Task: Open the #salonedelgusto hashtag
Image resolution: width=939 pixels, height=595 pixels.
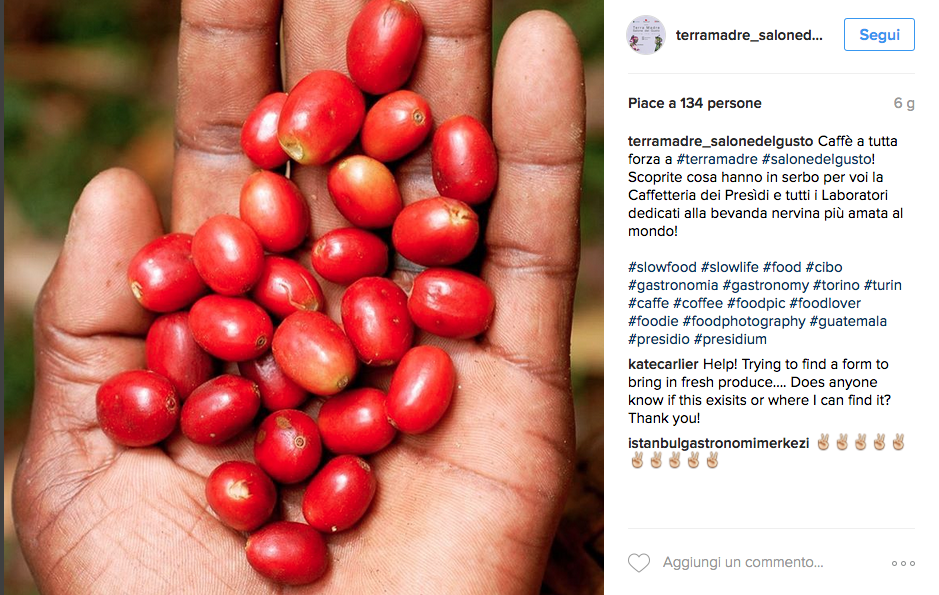Action: pos(816,159)
